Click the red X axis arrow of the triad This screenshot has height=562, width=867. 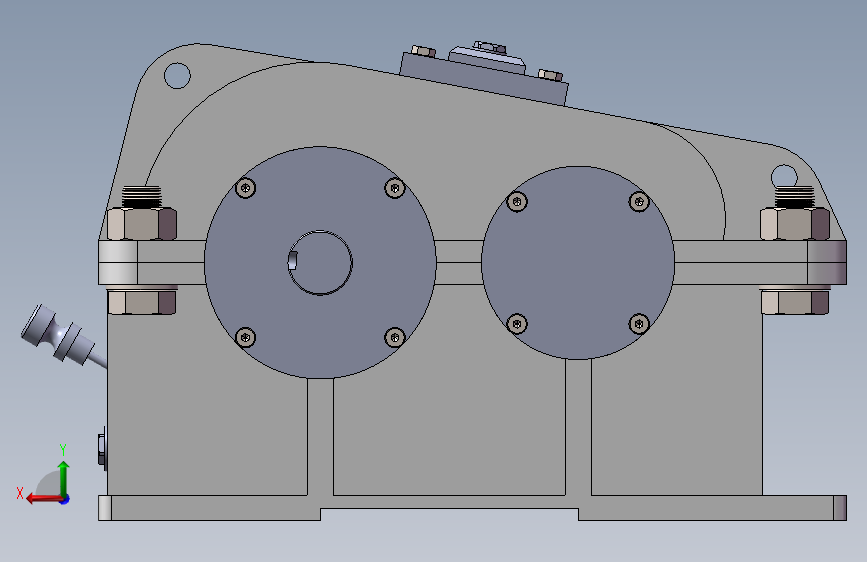(x=44, y=499)
